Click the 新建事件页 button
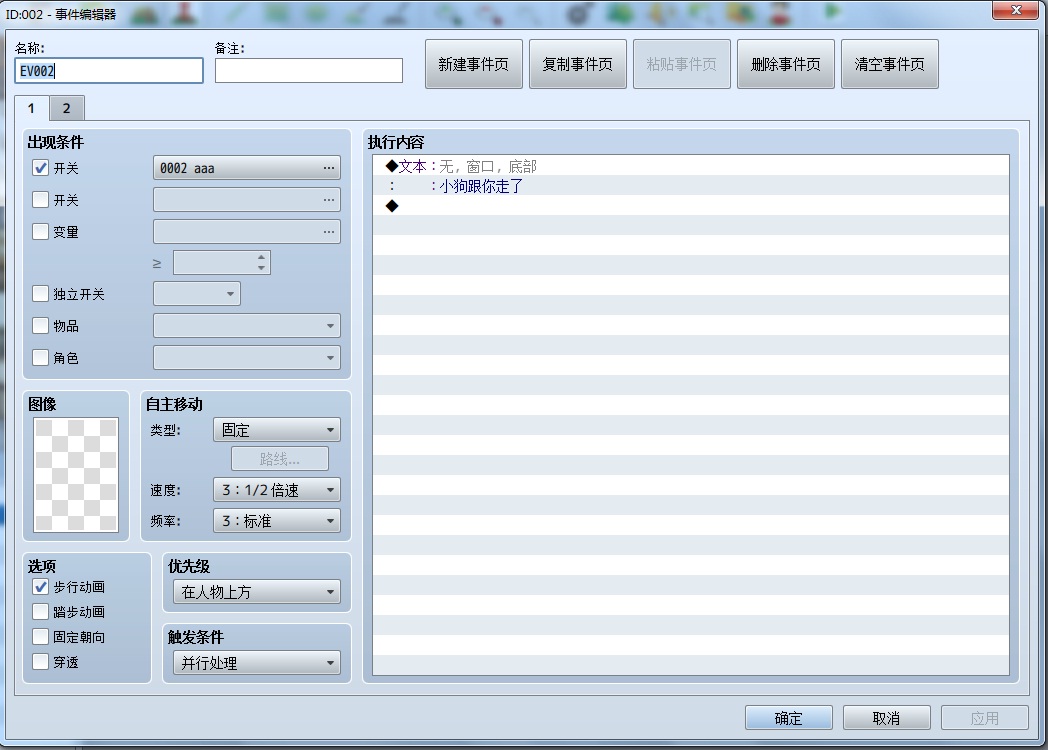The width and height of the screenshot is (1048, 750). click(x=474, y=64)
